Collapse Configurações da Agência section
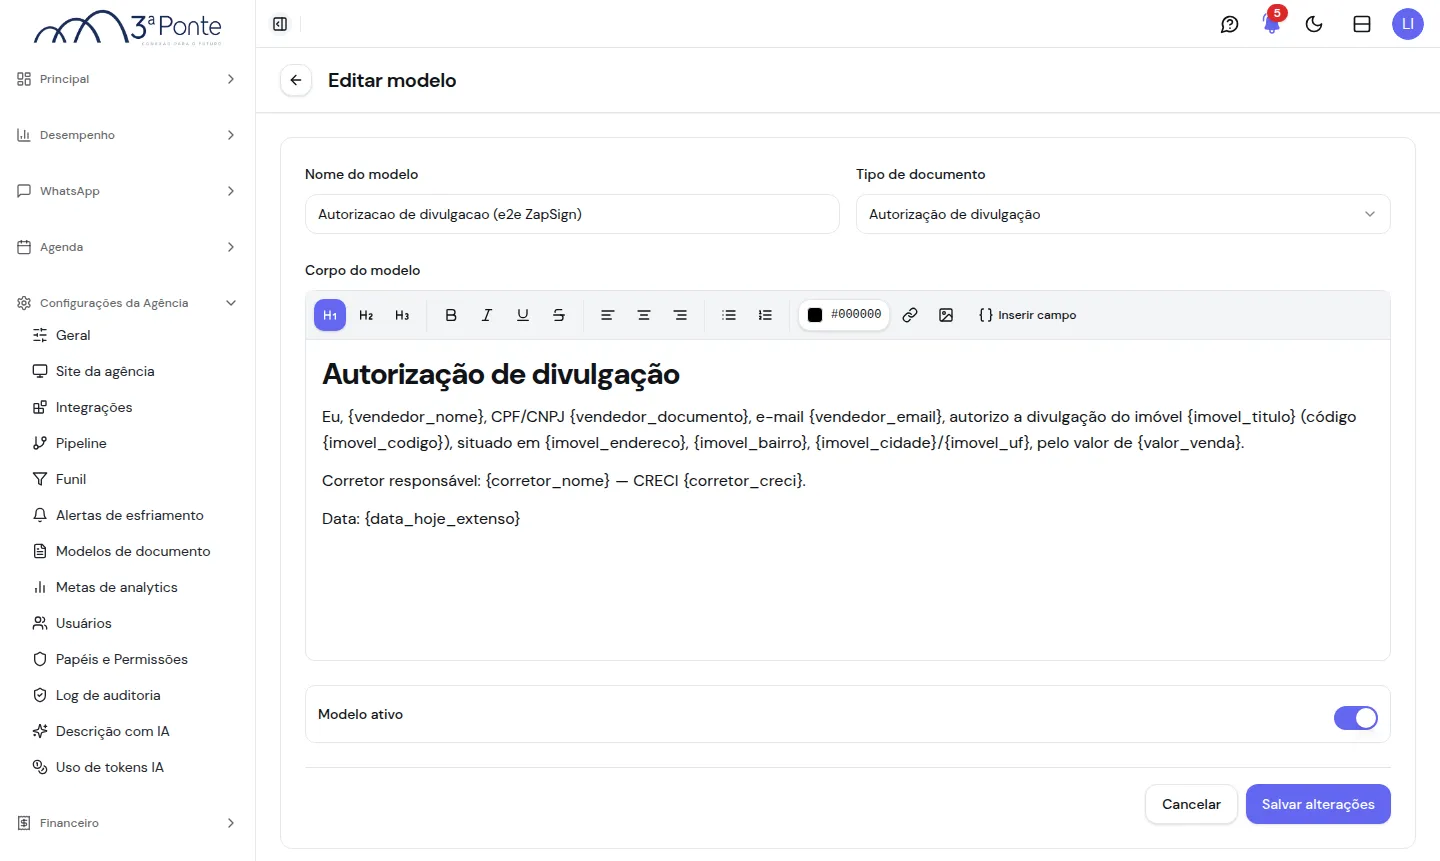The height and width of the screenshot is (861, 1440). [127, 303]
